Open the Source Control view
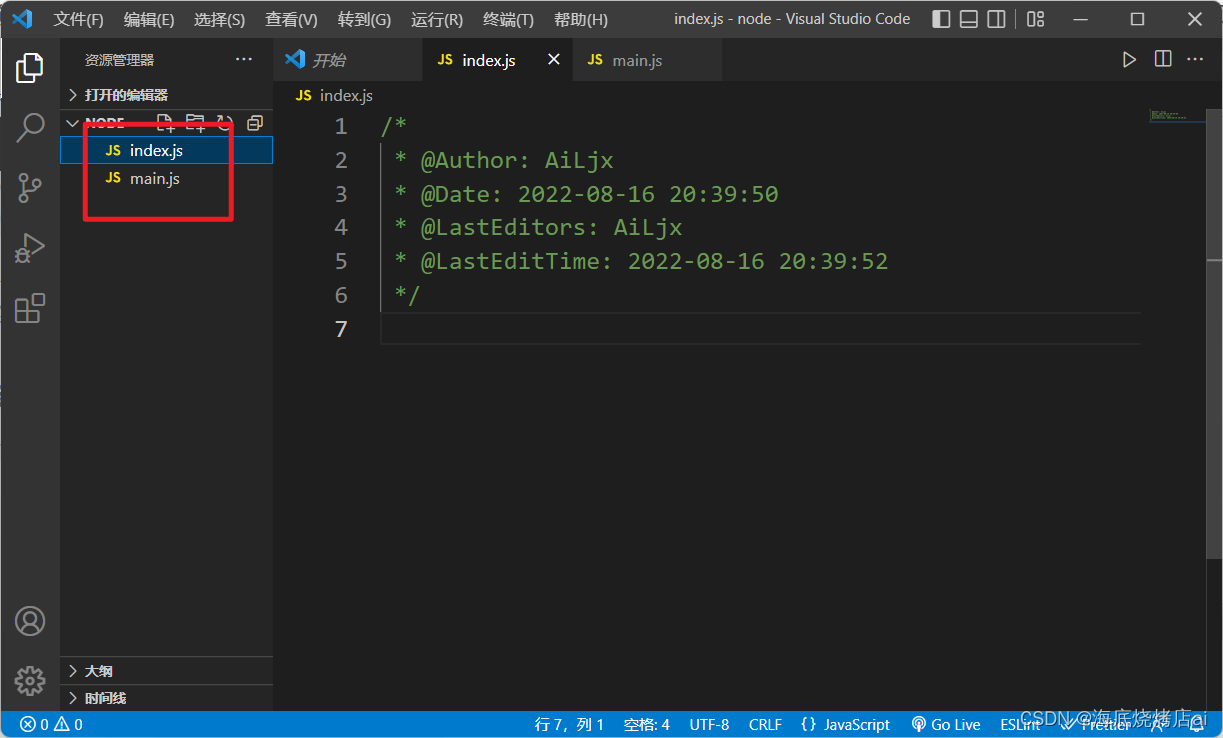The height and width of the screenshot is (738, 1223). (x=30, y=187)
